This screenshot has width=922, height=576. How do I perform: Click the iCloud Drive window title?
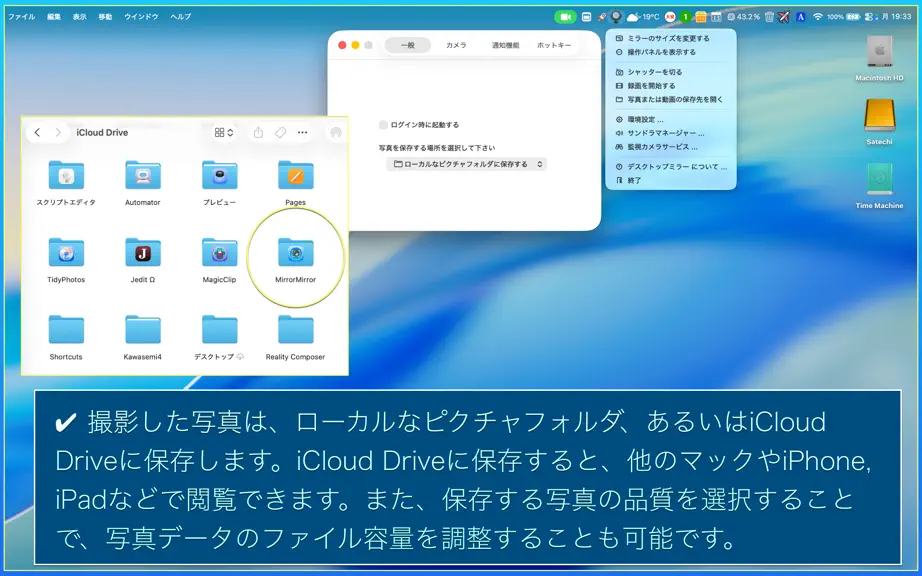point(102,133)
